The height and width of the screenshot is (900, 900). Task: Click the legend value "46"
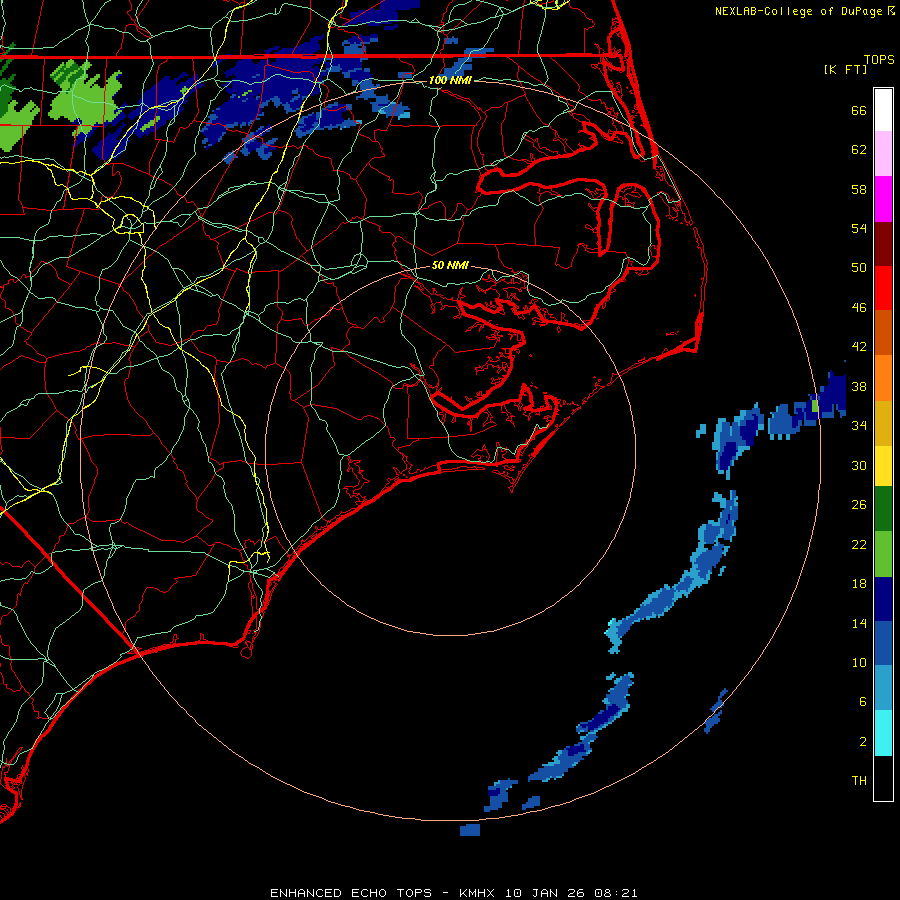(x=859, y=308)
